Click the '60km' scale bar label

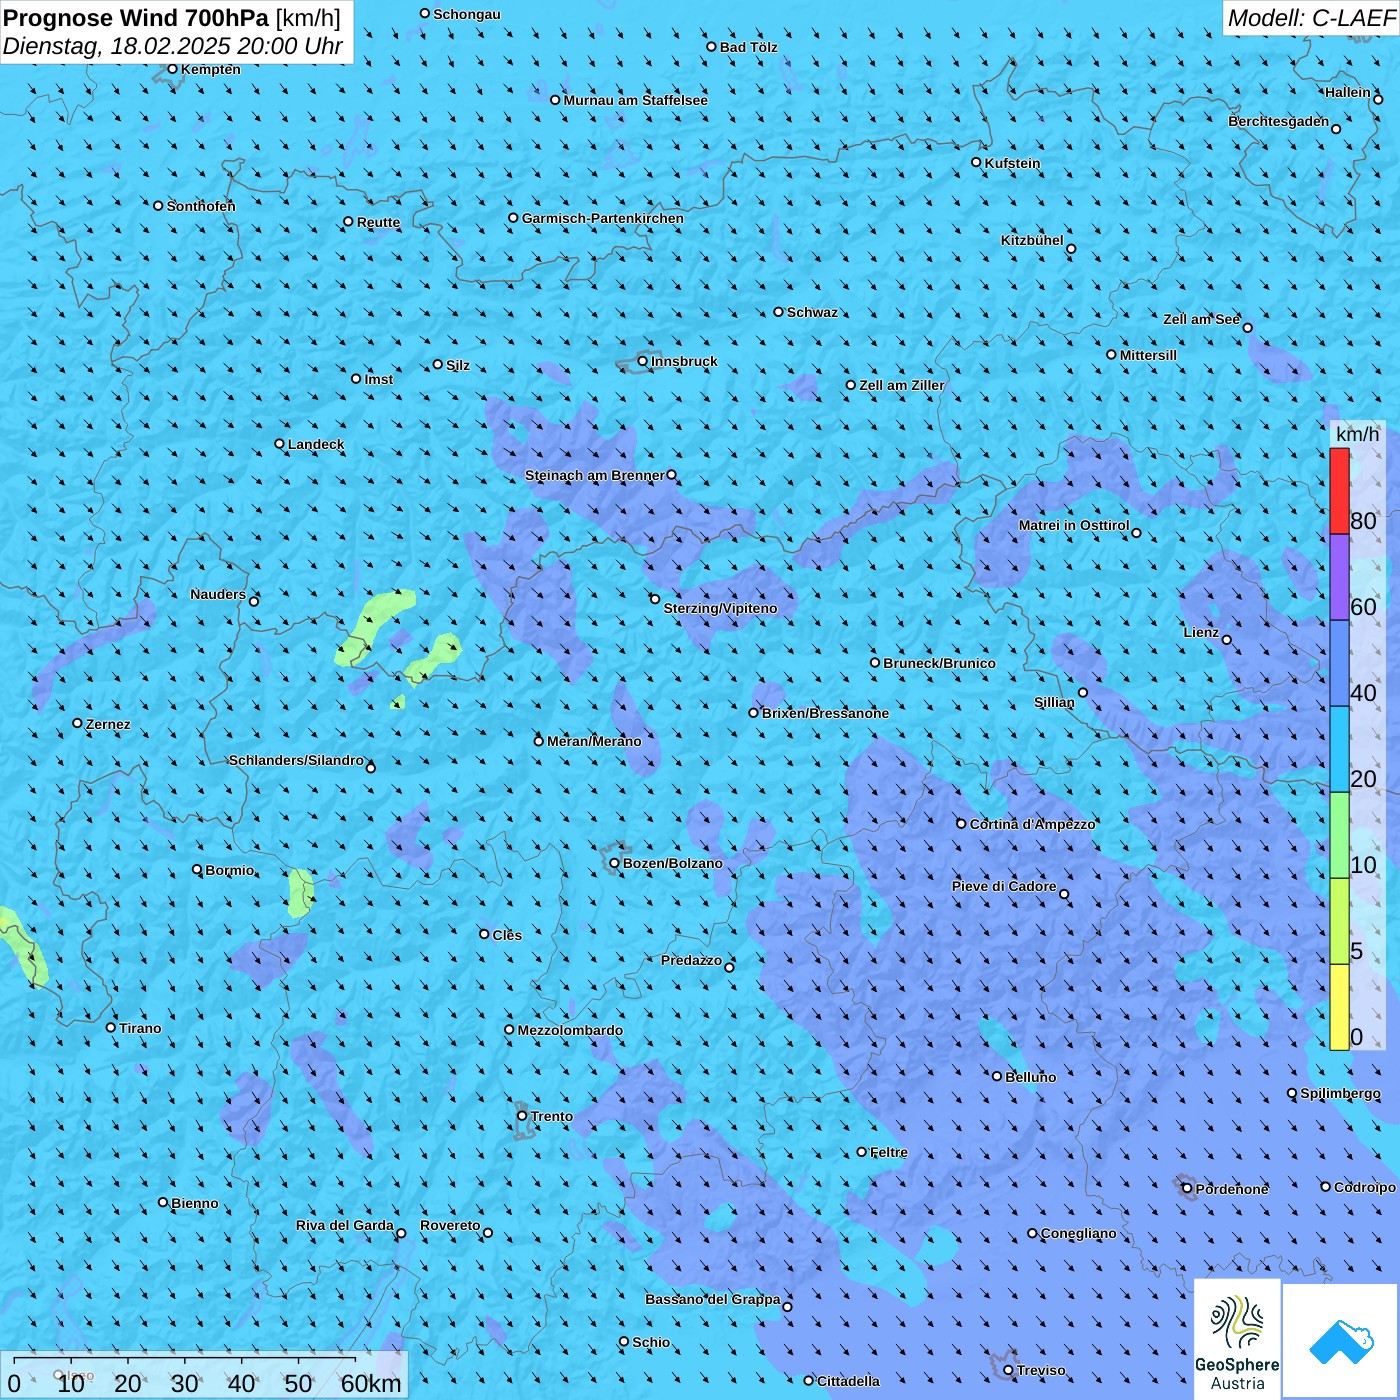pyautogui.click(x=371, y=1384)
